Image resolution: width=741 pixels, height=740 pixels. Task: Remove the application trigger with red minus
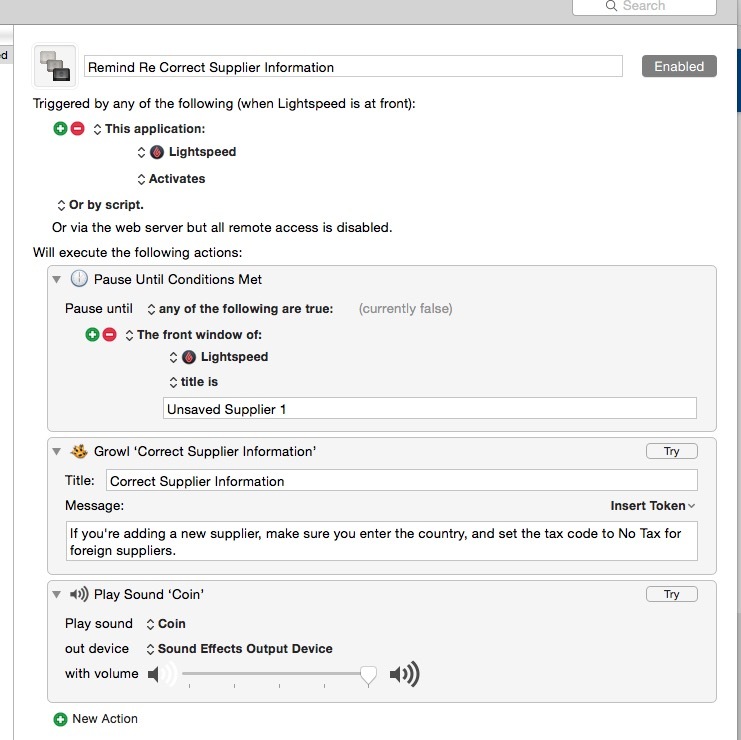[x=78, y=129]
